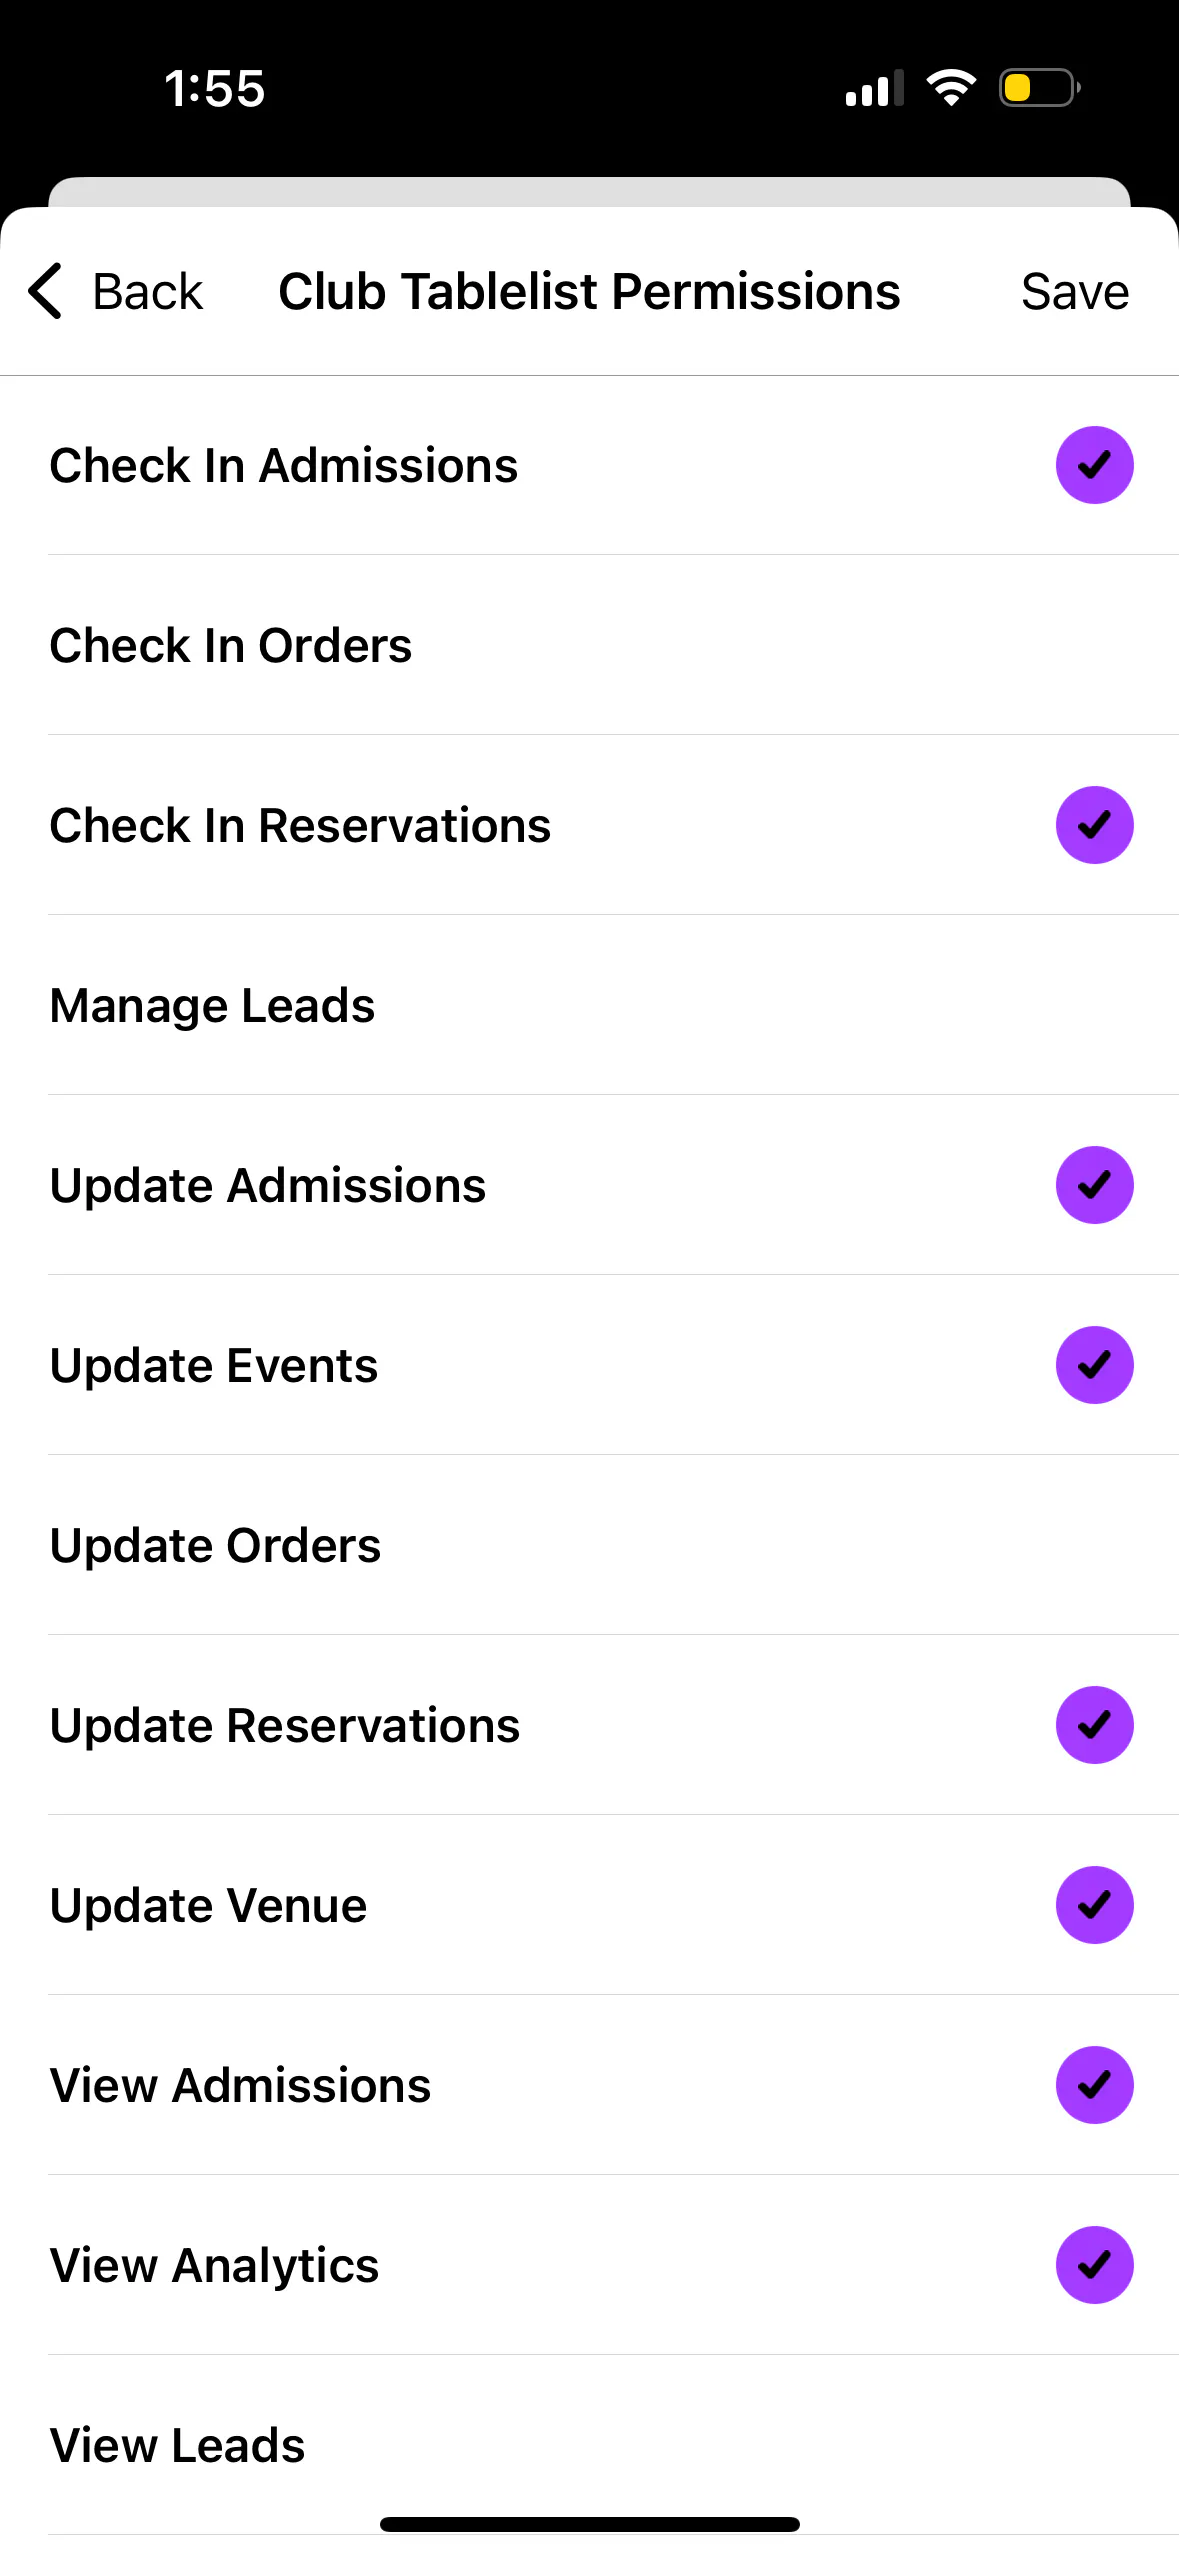Enable the Check In Orders permission
Viewport: 1179px width, 2556px height.
click(x=590, y=645)
